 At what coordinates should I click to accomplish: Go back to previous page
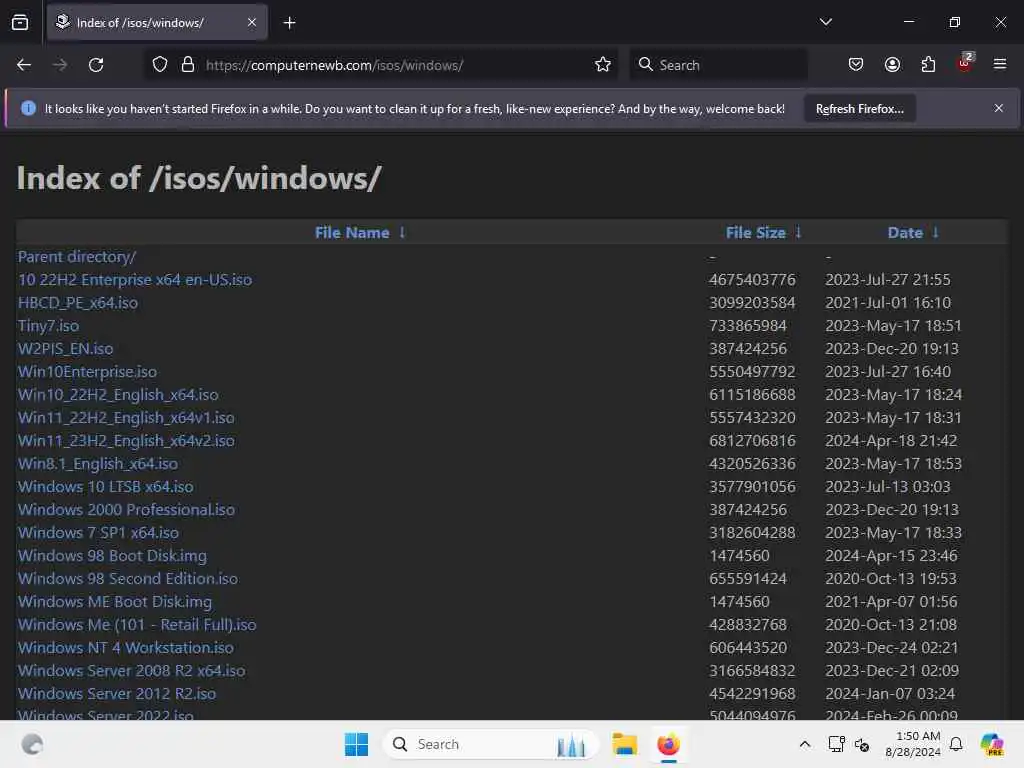point(24,65)
